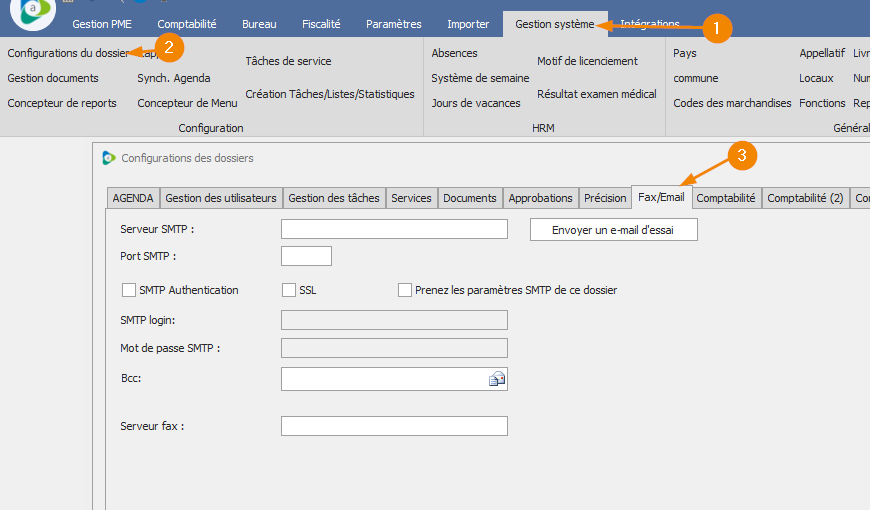The image size is (870, 510).
Task: Open the Gestion PME ribbon tab
Action: click(102, 24)
